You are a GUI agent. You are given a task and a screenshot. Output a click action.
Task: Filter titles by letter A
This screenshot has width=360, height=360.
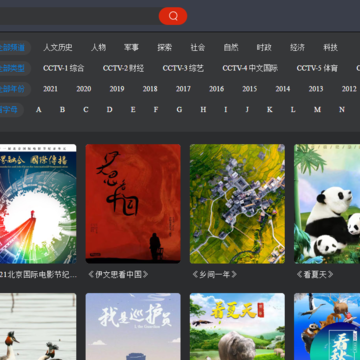(x=39, y=110)
